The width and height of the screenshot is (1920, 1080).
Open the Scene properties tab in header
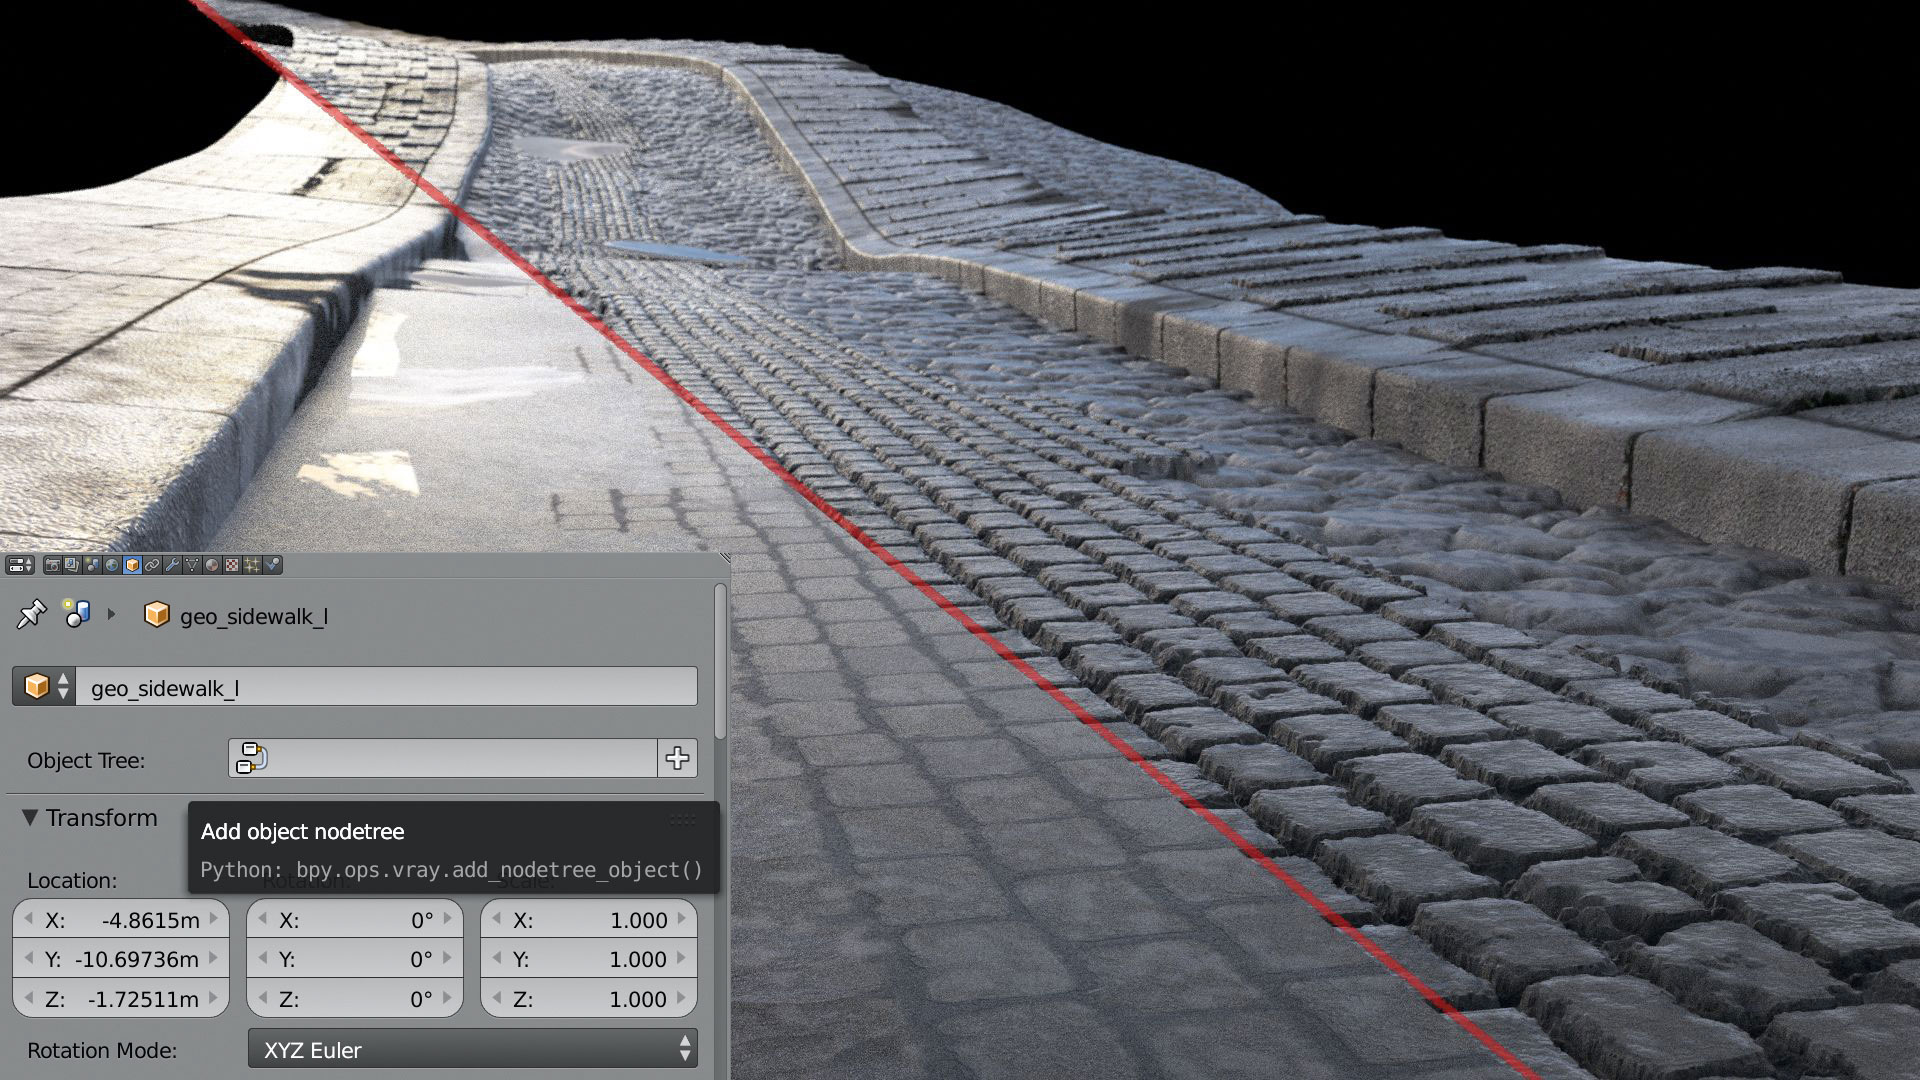92,565
